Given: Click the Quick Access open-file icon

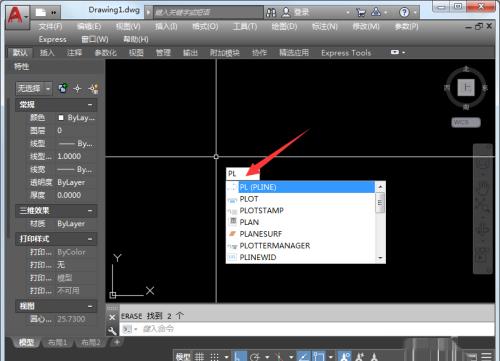Looking at the screenshot, I should (41, 12).
